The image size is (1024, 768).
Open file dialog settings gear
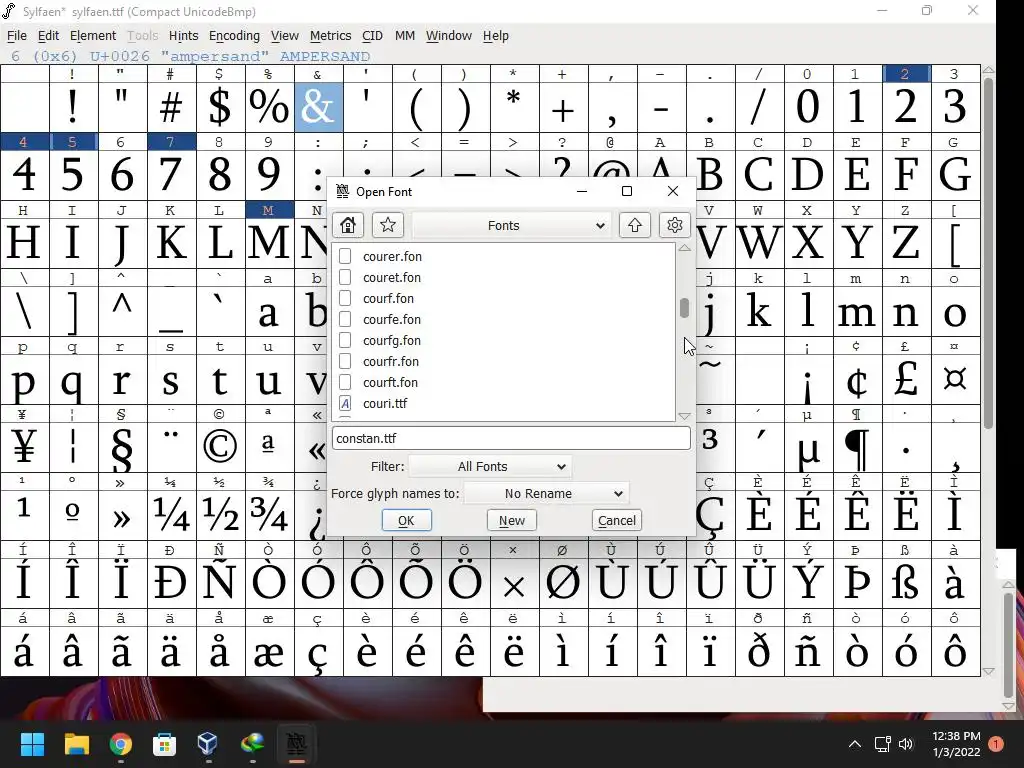pyautogui.click(x=675, y=225)
